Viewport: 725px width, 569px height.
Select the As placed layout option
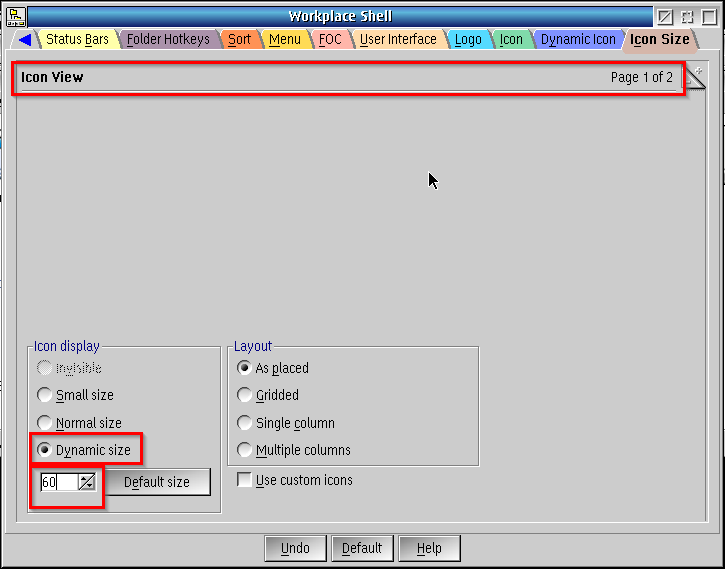click(x=272, y=368)
